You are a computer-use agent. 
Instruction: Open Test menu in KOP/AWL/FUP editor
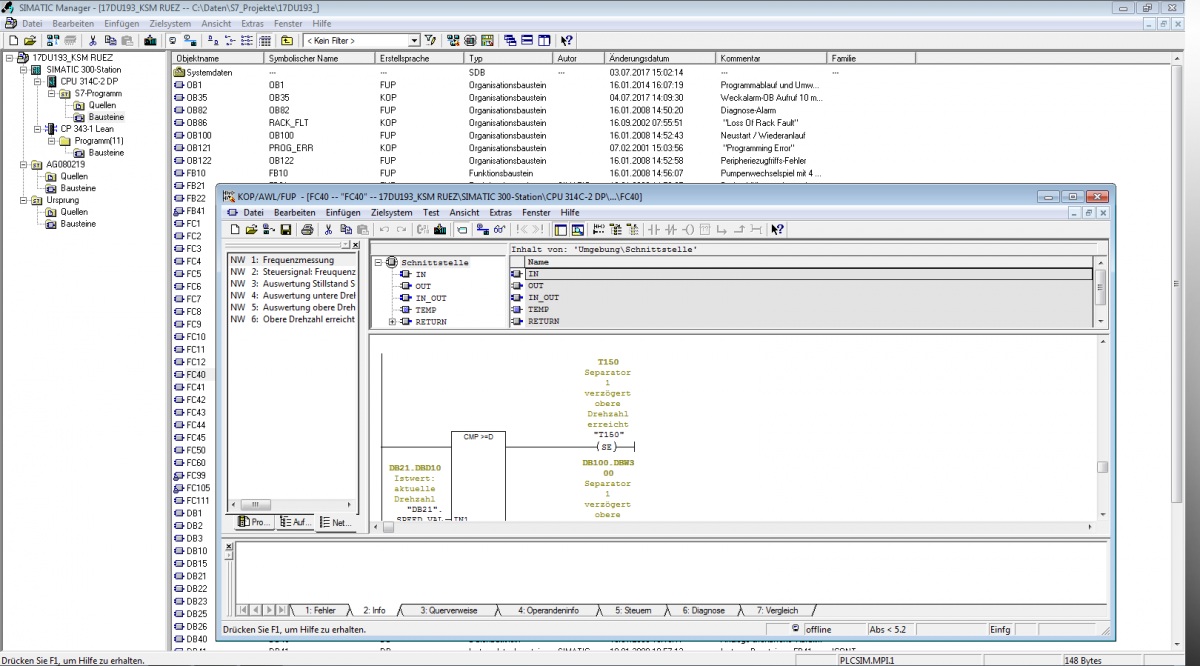(431, 213)
